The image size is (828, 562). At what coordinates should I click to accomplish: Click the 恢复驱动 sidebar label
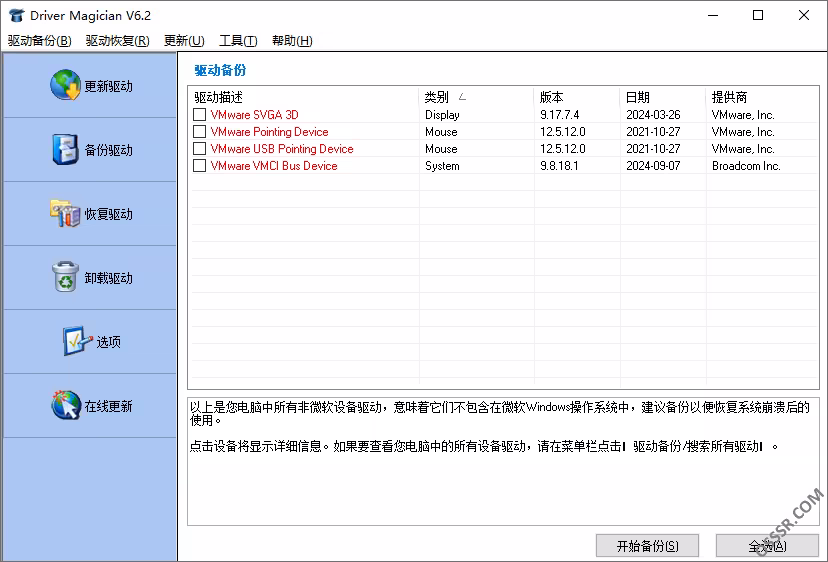tap(108, 214)
